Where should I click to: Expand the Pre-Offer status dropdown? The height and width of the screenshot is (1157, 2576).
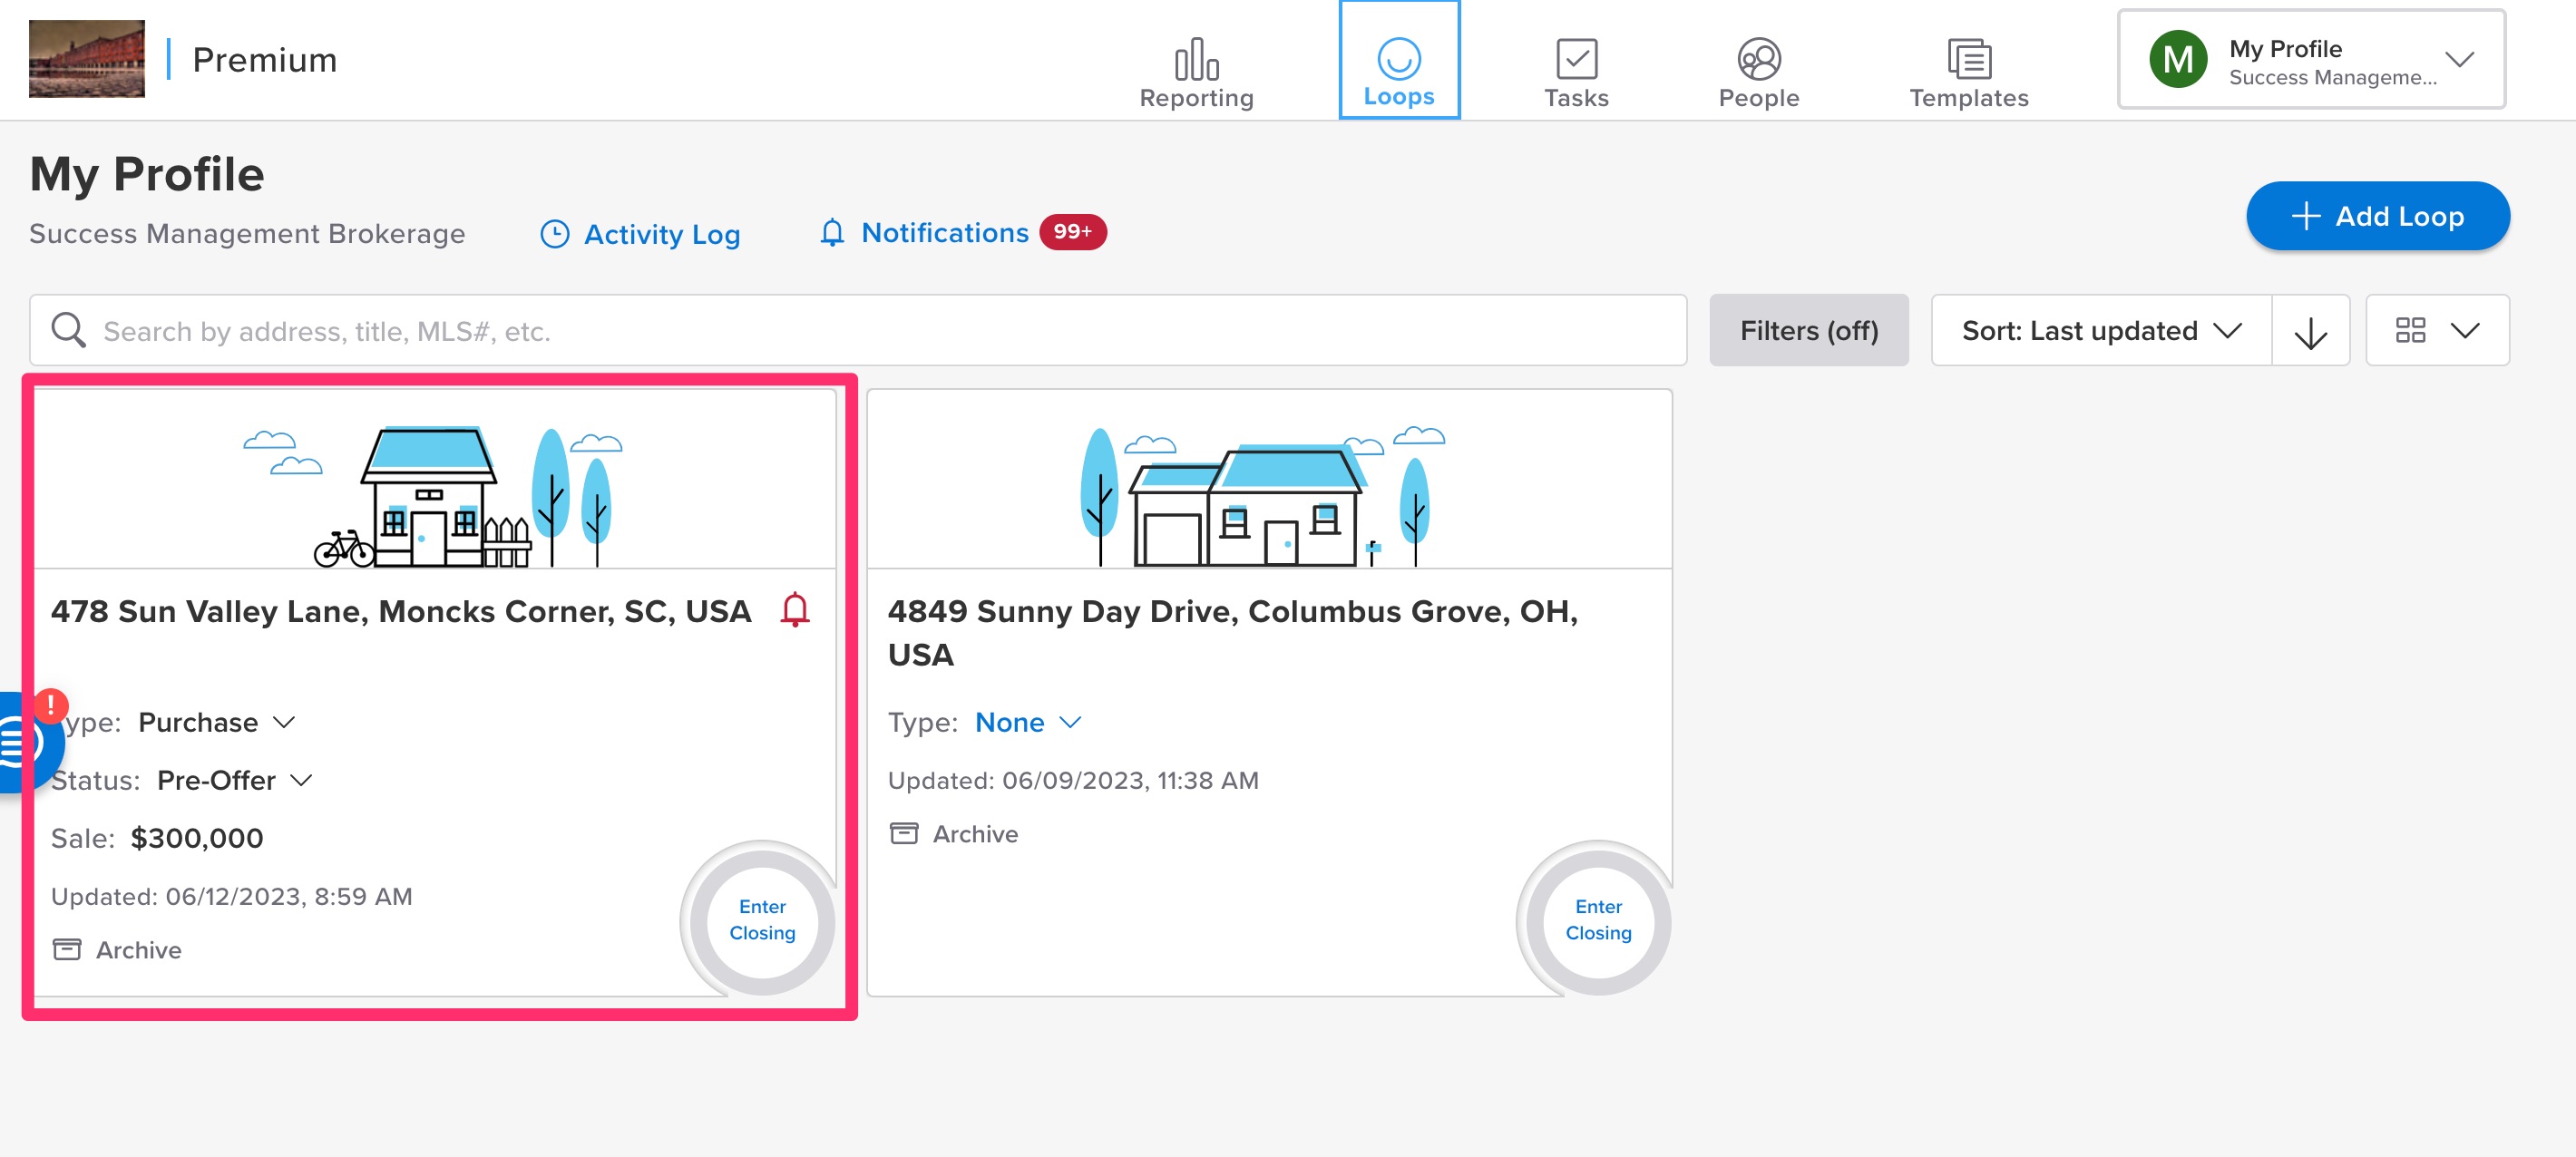[235, 780]
